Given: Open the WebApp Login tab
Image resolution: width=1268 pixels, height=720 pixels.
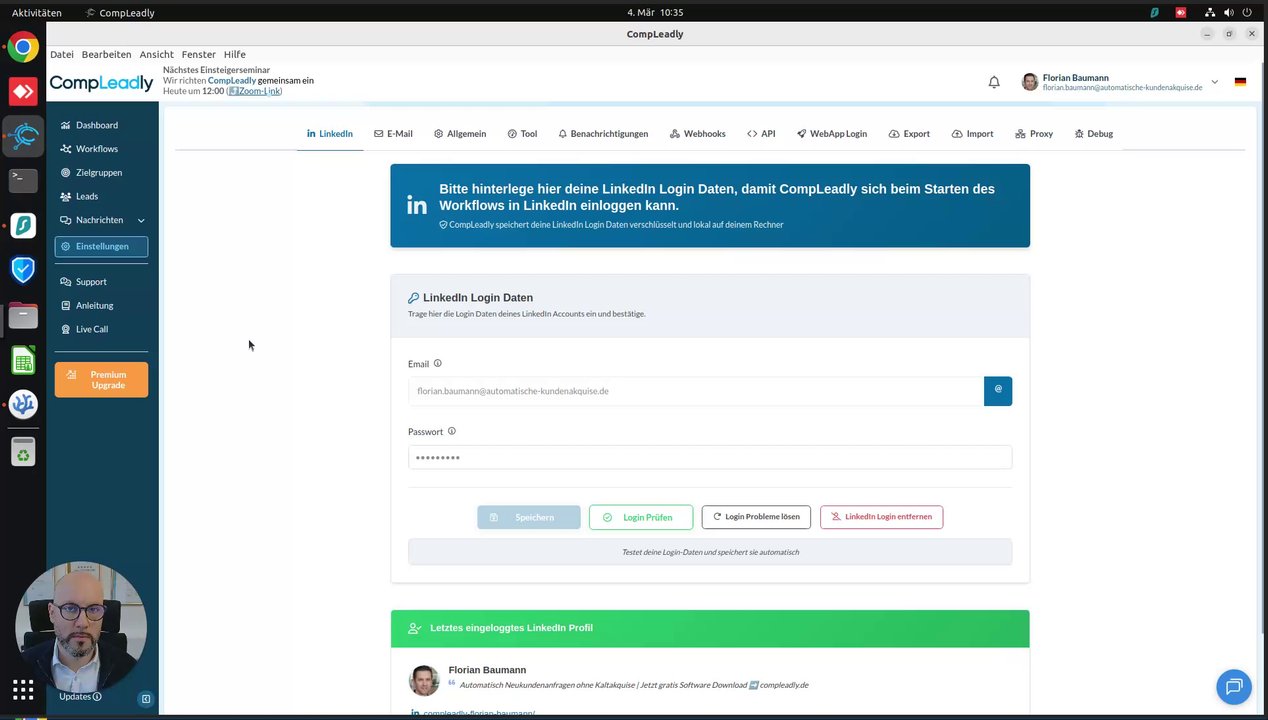Looking at the screenshot, I should coord(832,134).
